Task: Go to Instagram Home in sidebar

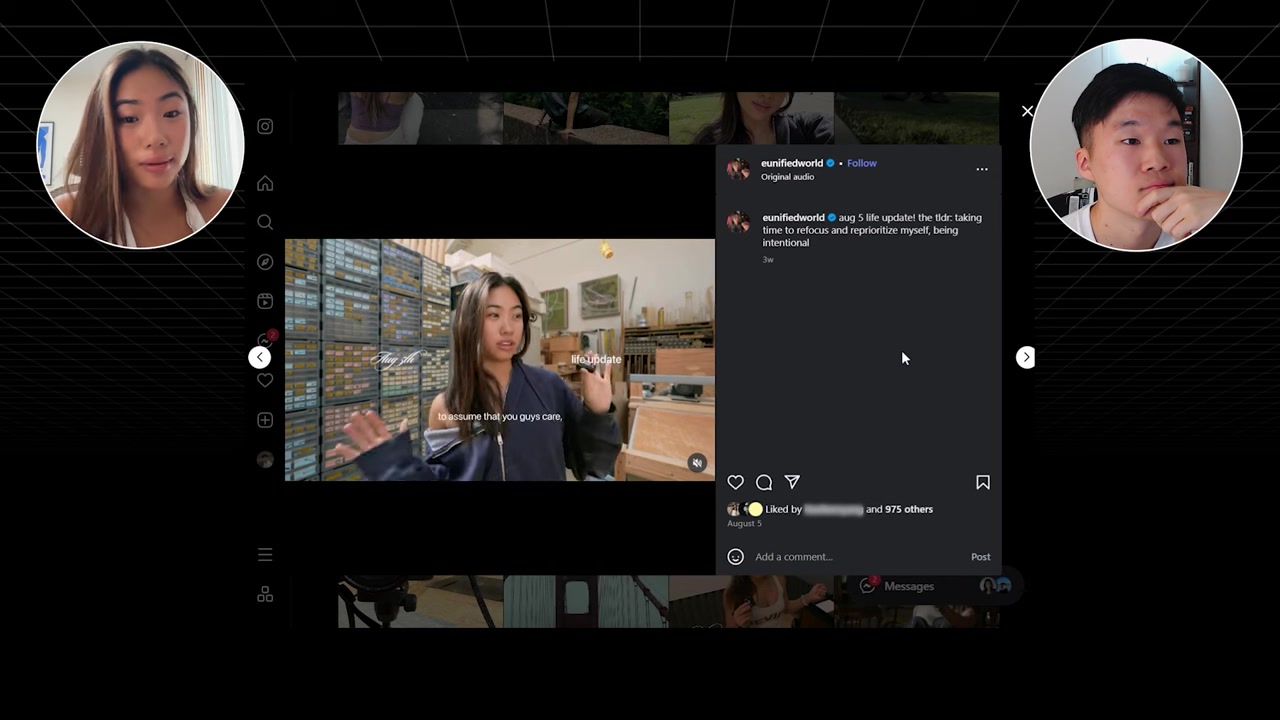Action: tap(265, 184)
